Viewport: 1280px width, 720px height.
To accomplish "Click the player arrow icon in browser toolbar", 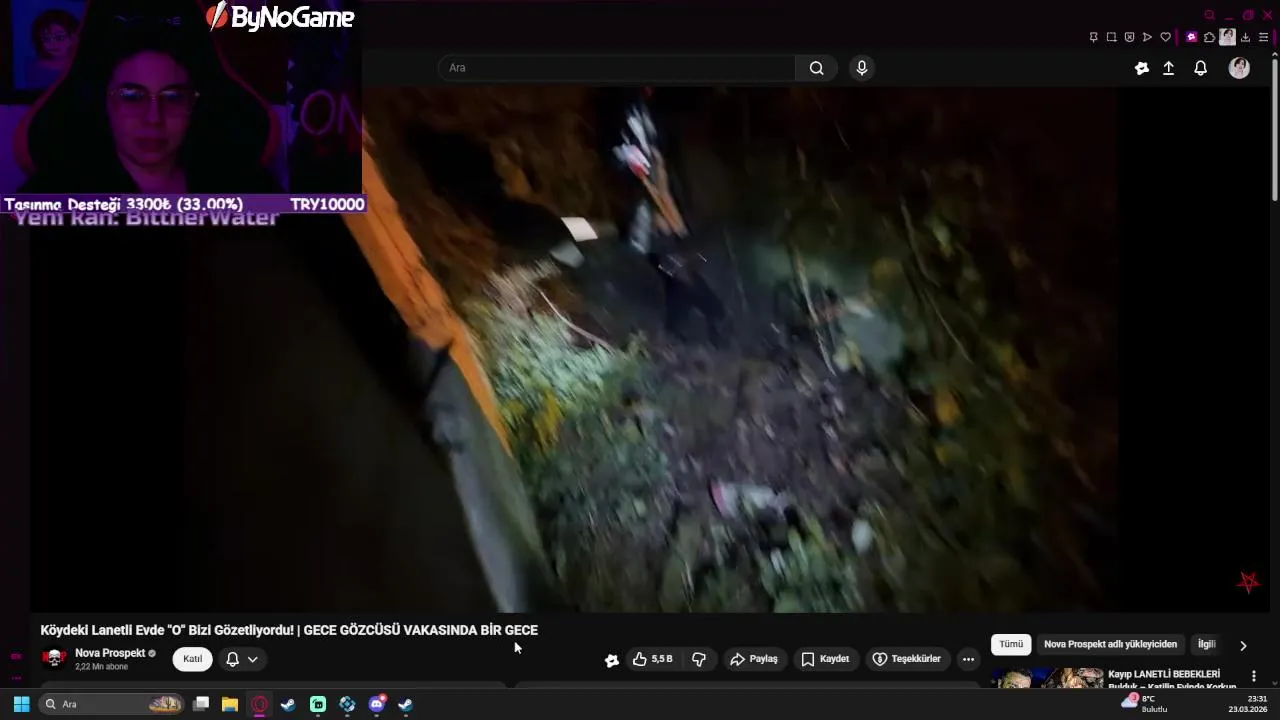I will (x=1147, y=37).
